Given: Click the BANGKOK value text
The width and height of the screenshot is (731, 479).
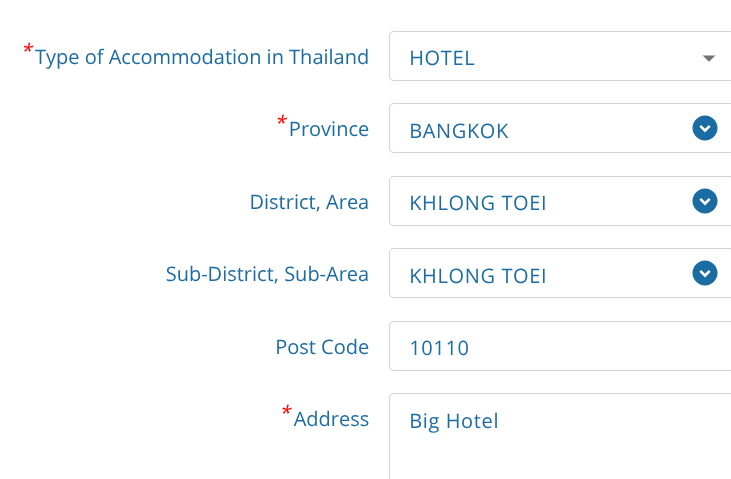Looking at the screenshot, I should (459, 130).
